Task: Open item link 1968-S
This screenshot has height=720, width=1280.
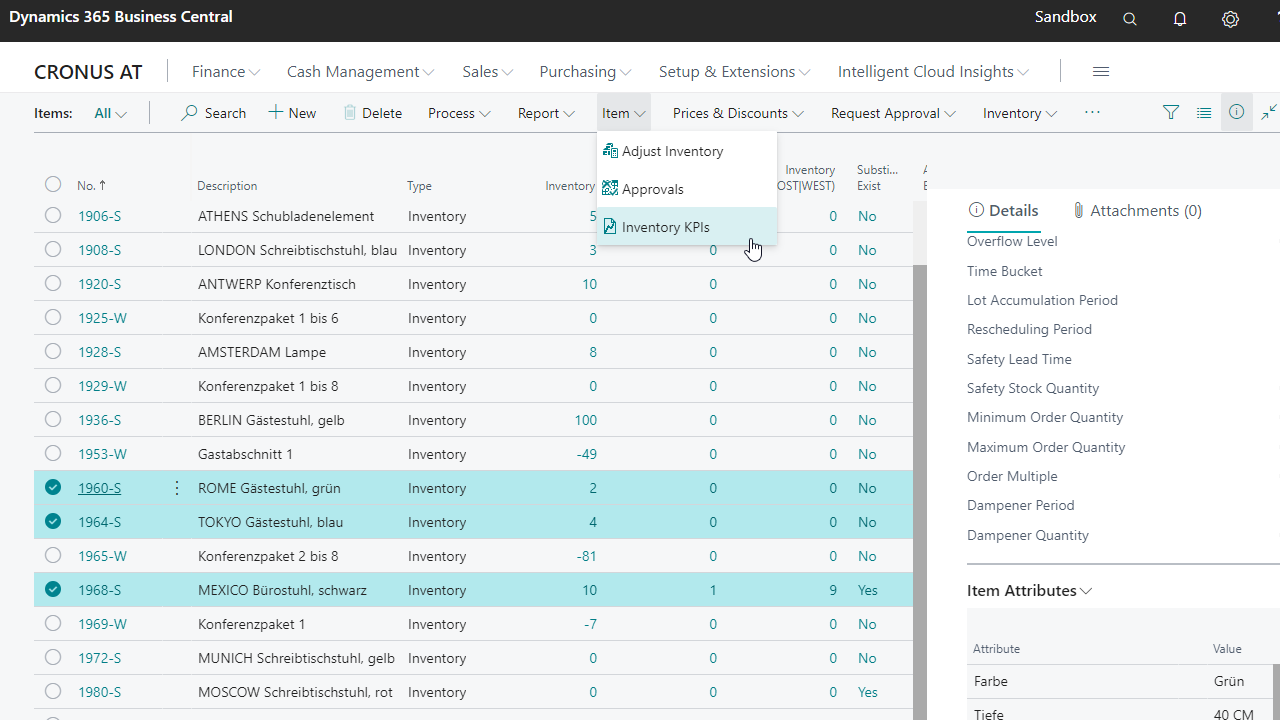Action: tap(100, 590)
